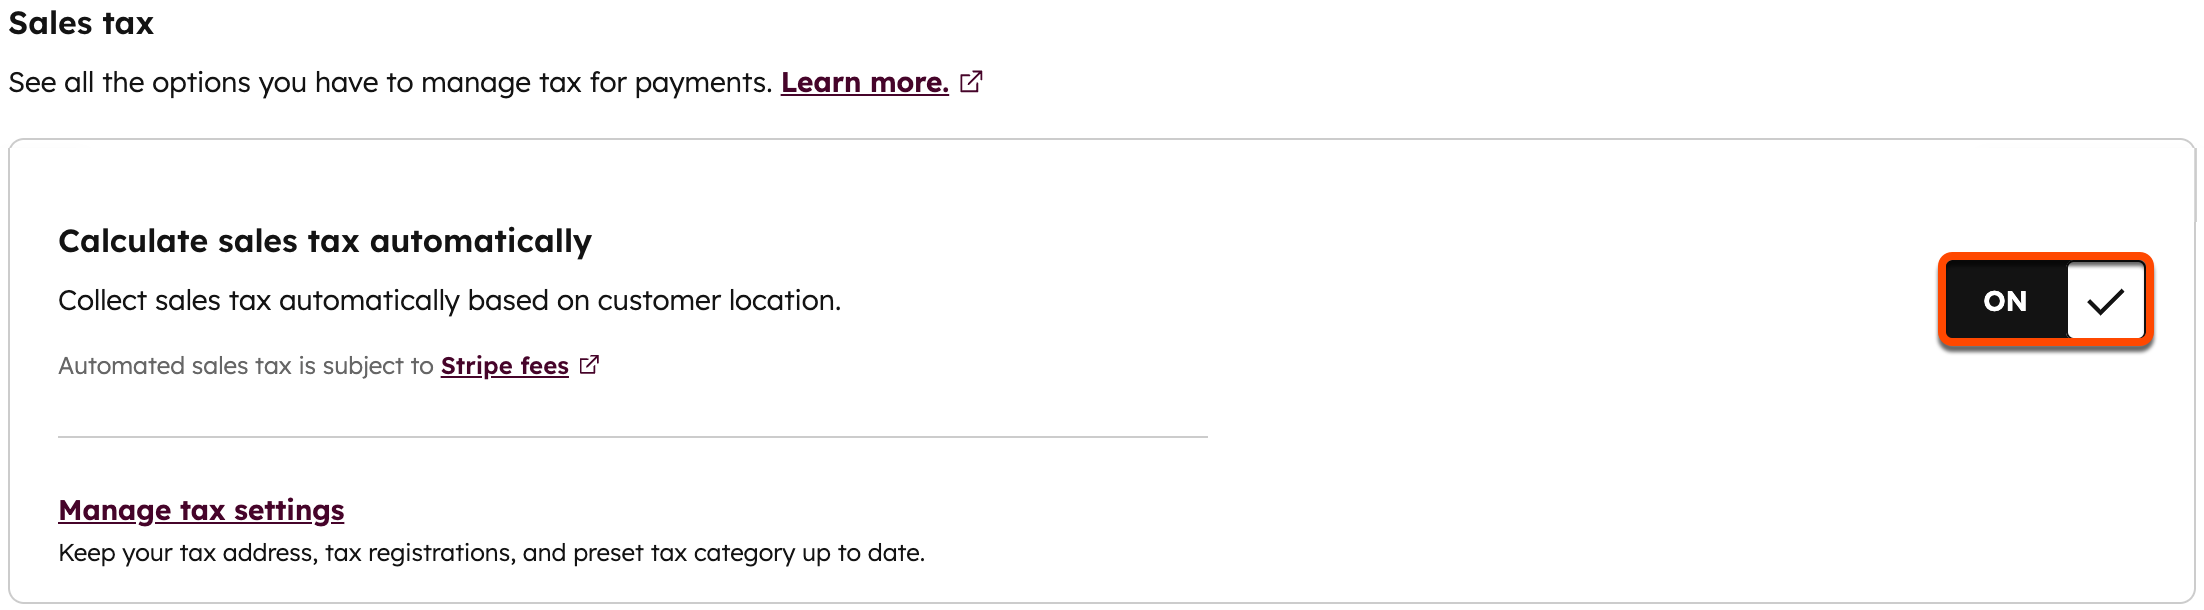Click the Sales tax page heading

(81, 23)
